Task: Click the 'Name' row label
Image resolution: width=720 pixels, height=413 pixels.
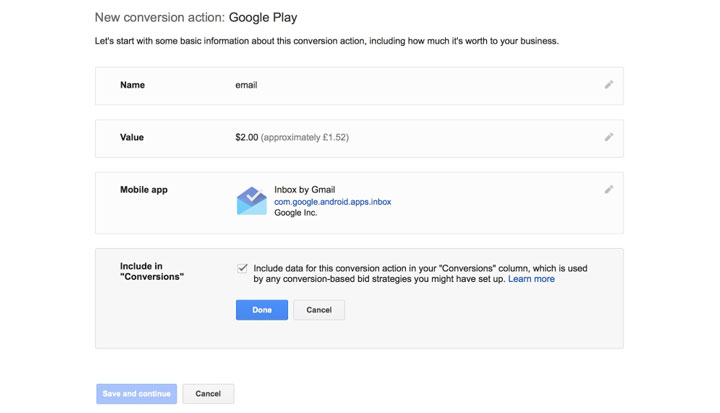Action: pos(132,85)
